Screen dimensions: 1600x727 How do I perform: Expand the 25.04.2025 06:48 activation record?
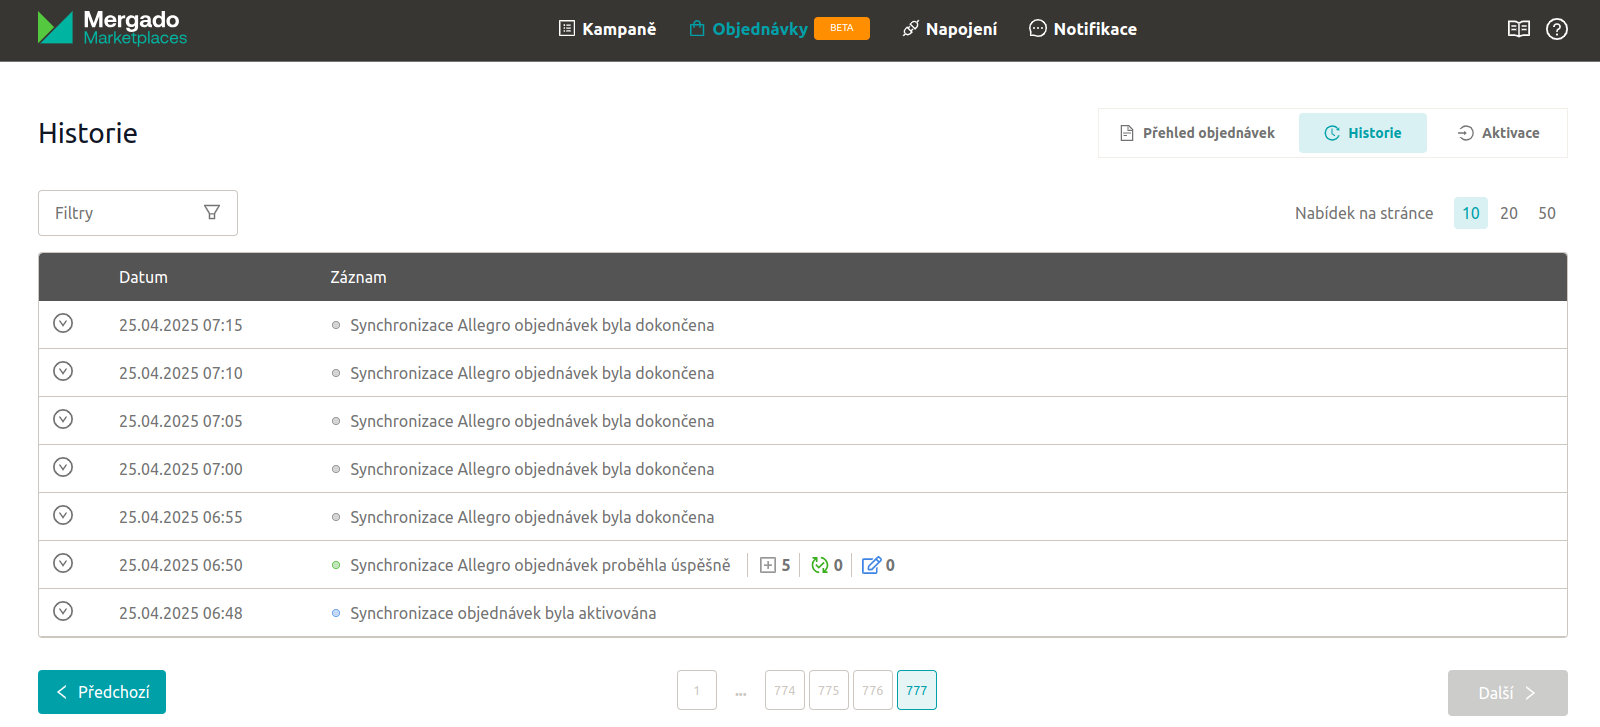(x=63, y=611)
